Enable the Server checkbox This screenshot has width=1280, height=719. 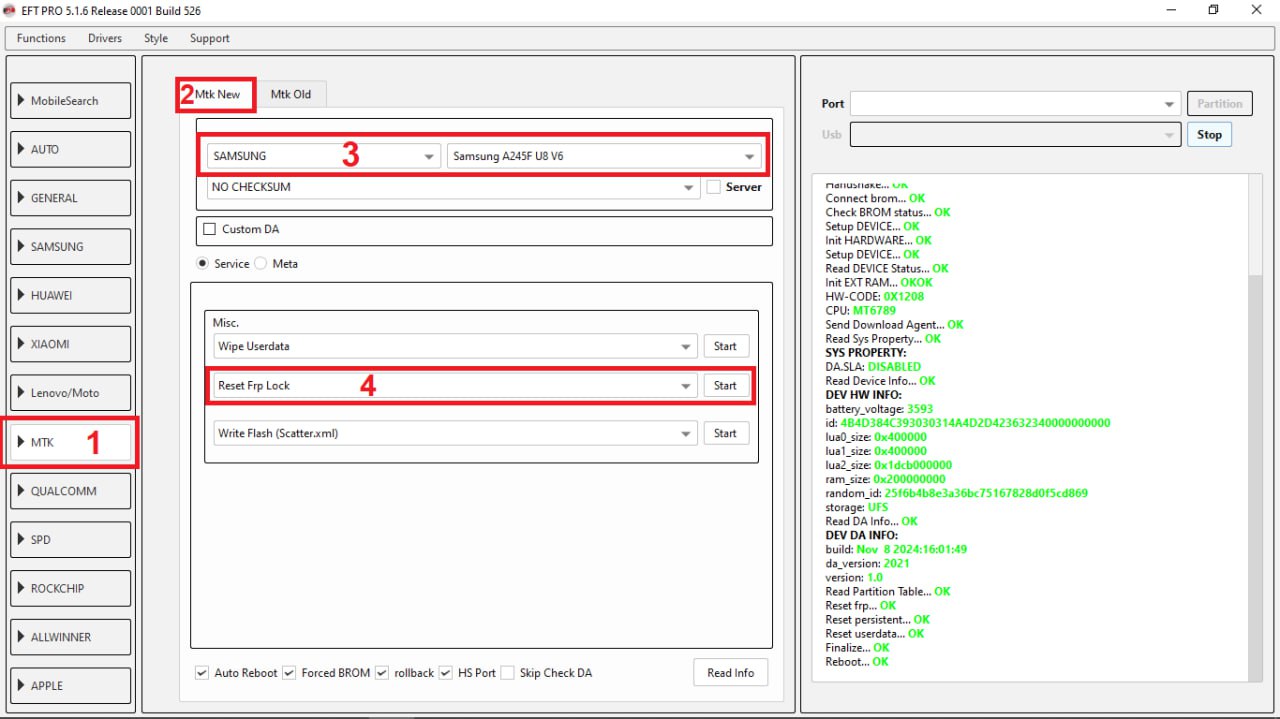click(x=713, y=187)
